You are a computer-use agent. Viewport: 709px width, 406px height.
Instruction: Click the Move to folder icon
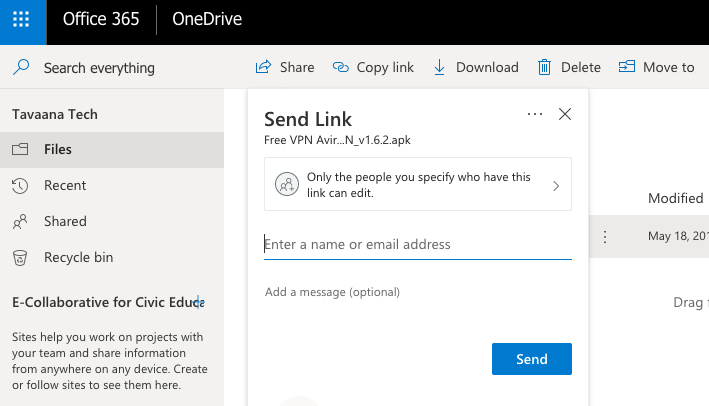click(x=627, y=67)
